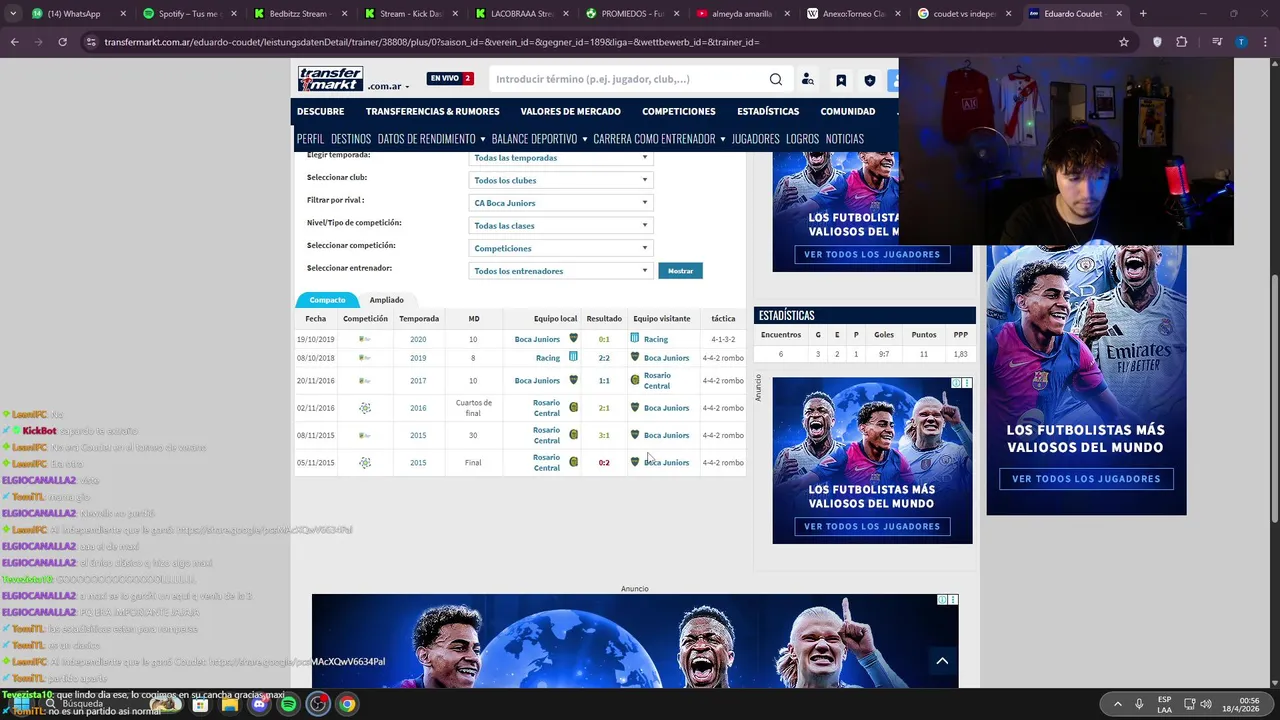Open the Todas las clases dropdown

pos(561,226)
